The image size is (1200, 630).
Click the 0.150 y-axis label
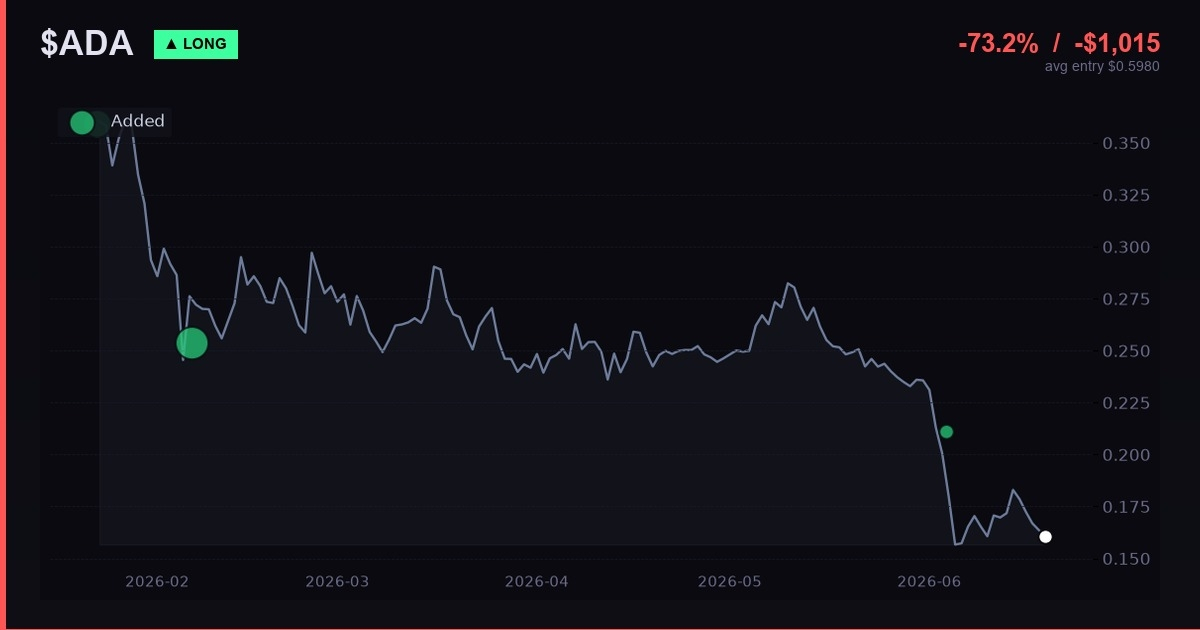point(1126,559)
